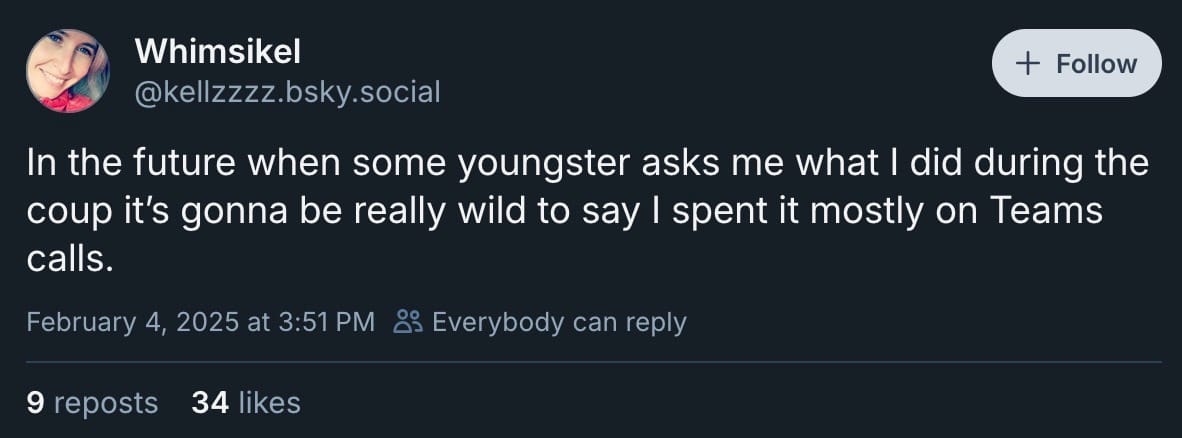Click the people icon beside reply setting
The height and width of the screenshot is (438, 1182).
[x=408, y=322]
